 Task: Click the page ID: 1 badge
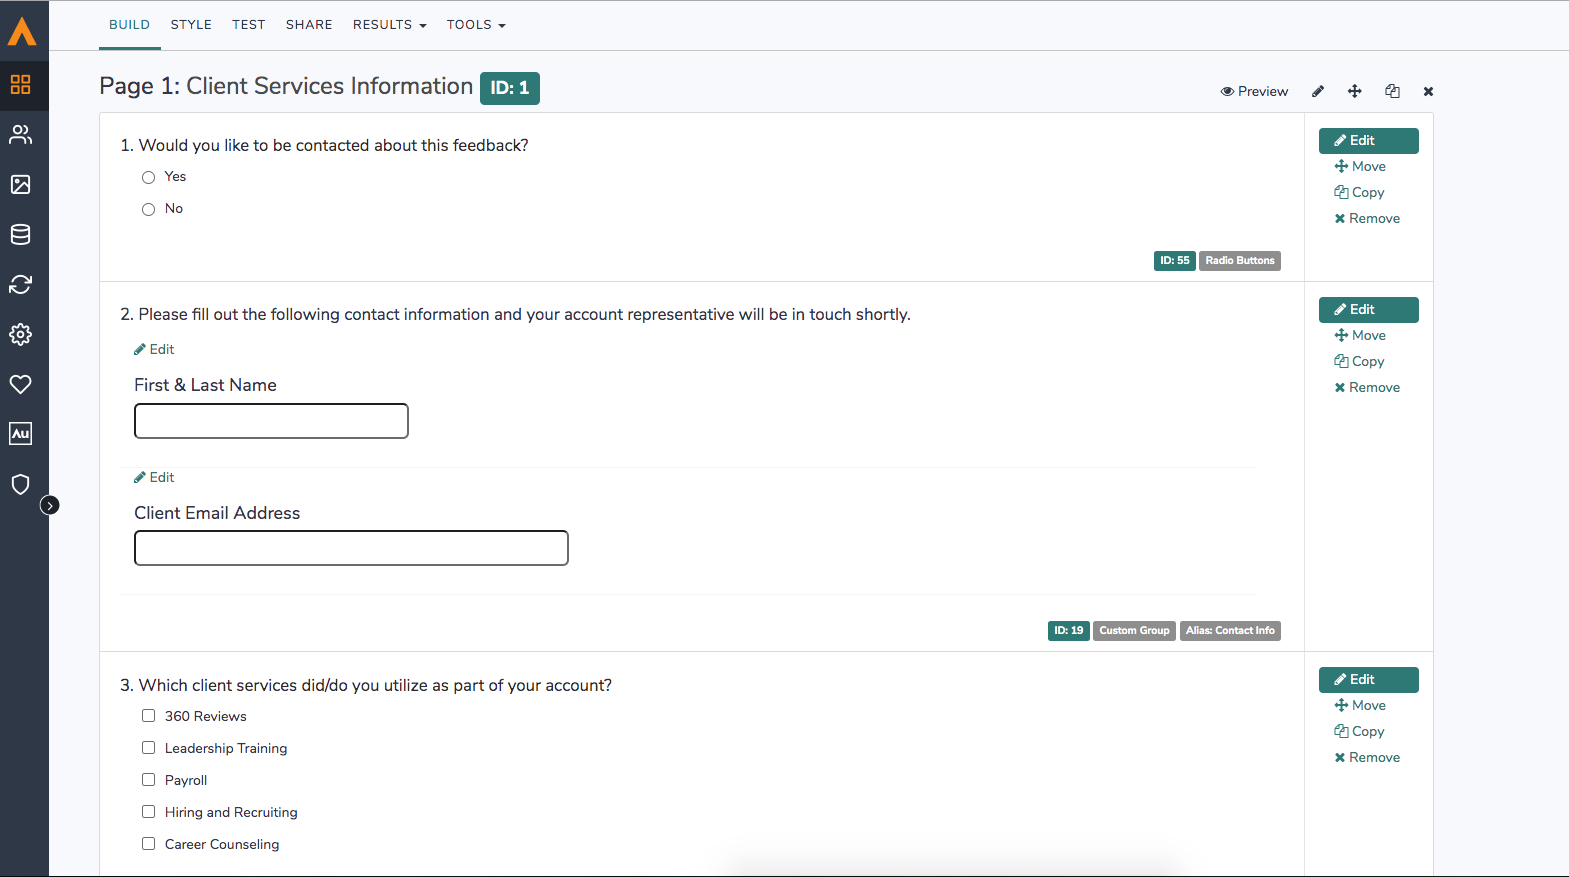coord(510,88)
